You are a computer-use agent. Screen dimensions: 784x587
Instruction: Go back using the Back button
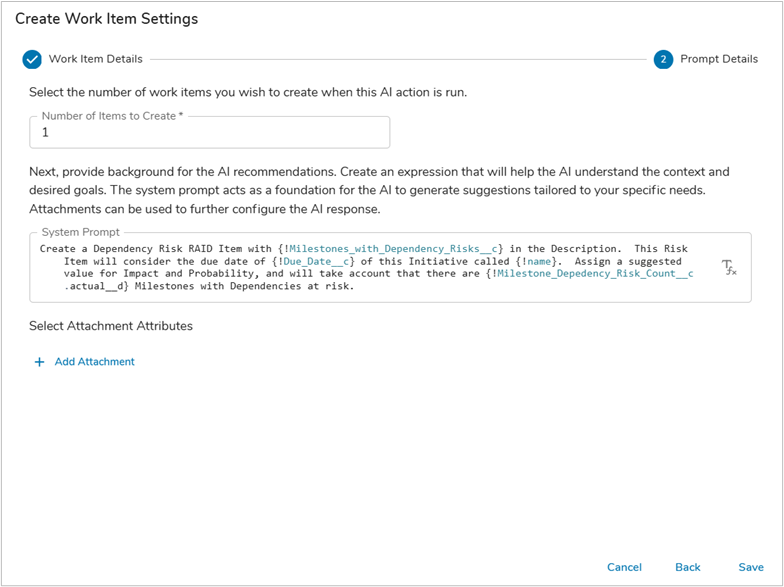coord(687,567)
